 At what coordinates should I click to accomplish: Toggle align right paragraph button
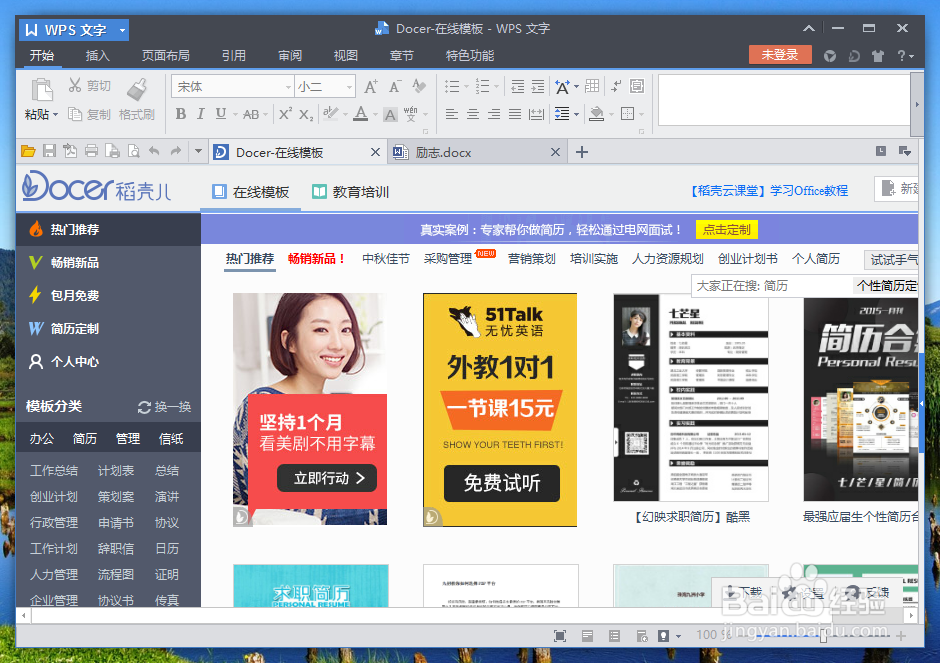click(x=494, y=114)
